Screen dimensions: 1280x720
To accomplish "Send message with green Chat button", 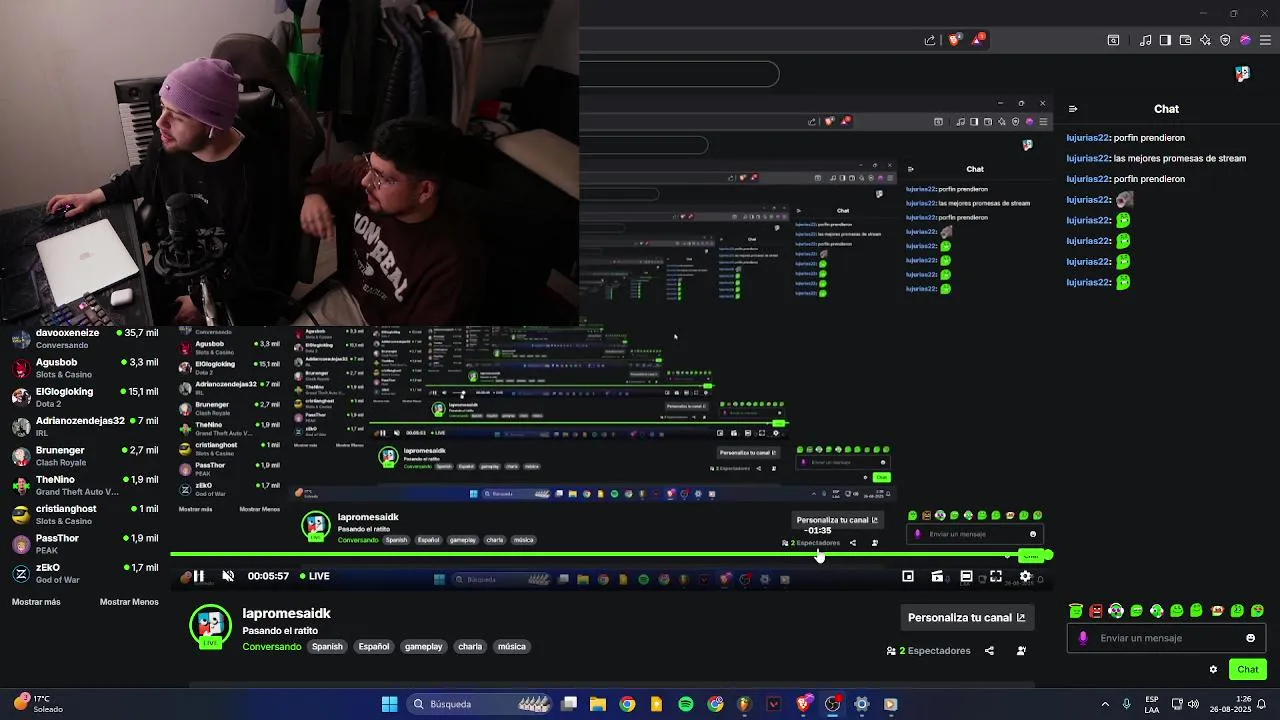I will pos(1248,670).
